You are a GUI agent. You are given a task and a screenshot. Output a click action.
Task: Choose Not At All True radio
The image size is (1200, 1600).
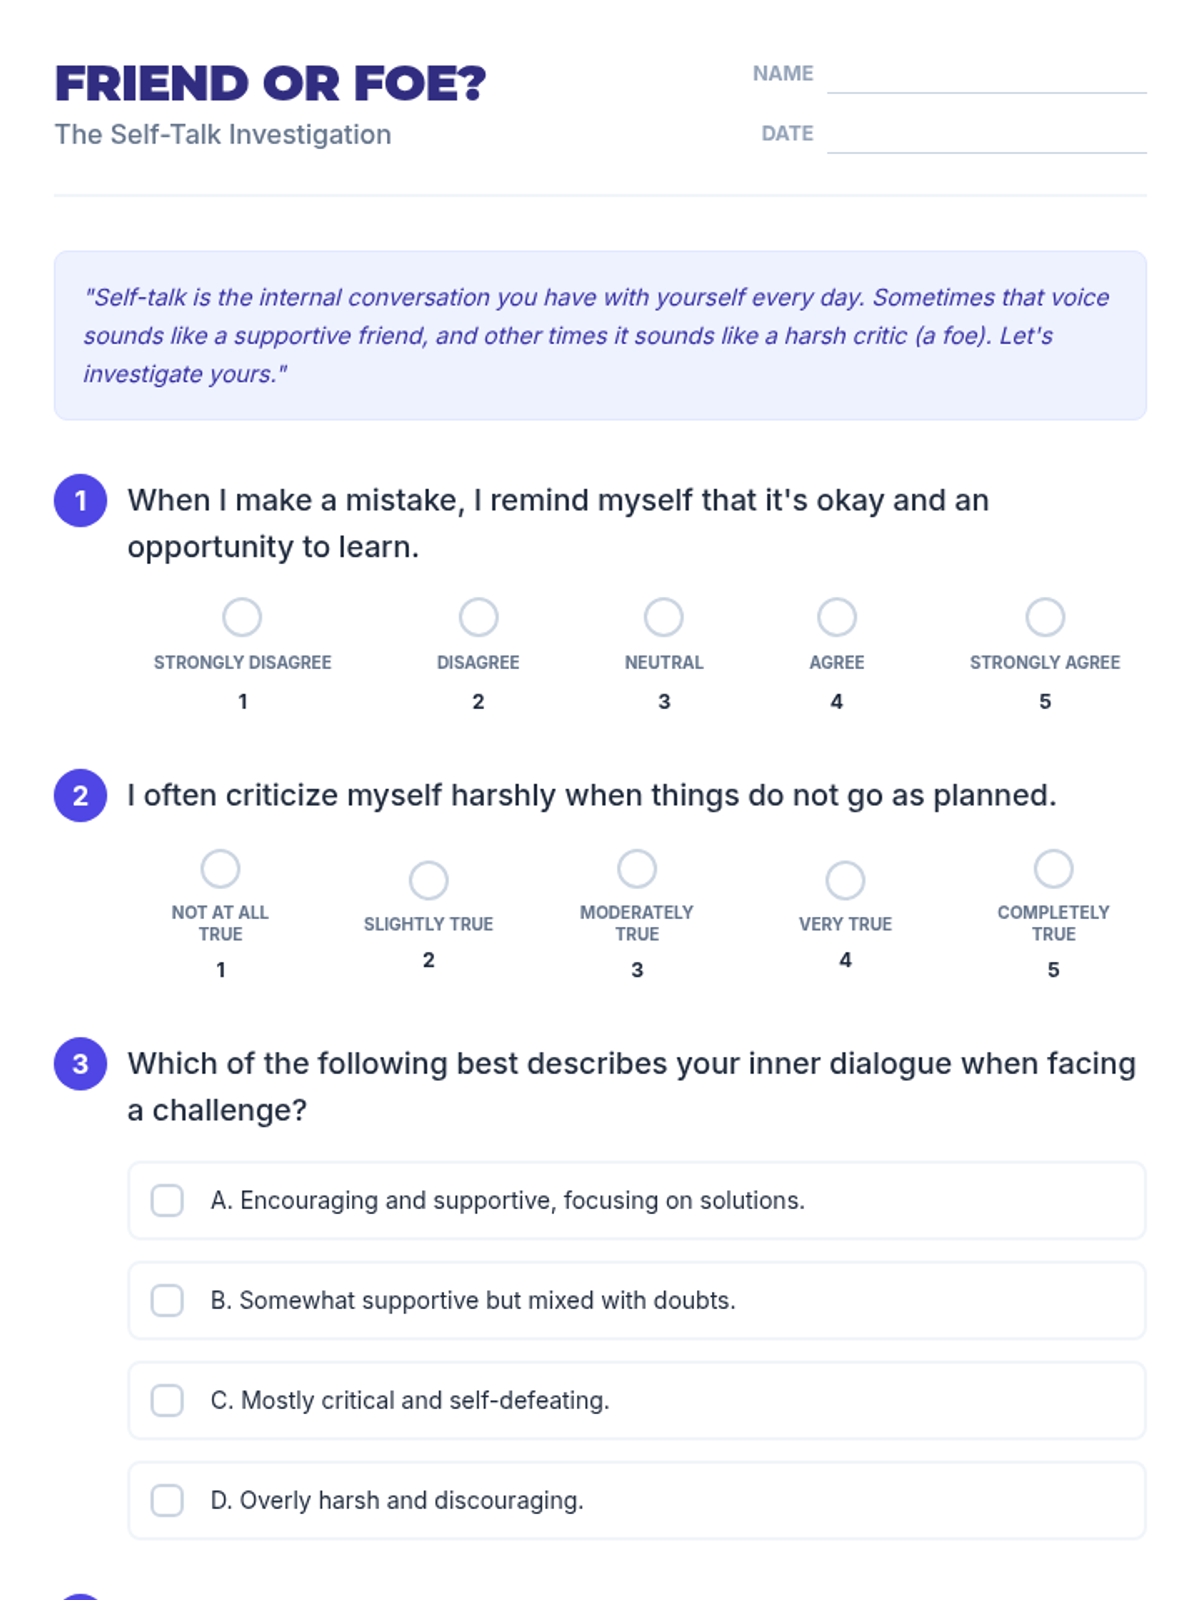(220, 869)
